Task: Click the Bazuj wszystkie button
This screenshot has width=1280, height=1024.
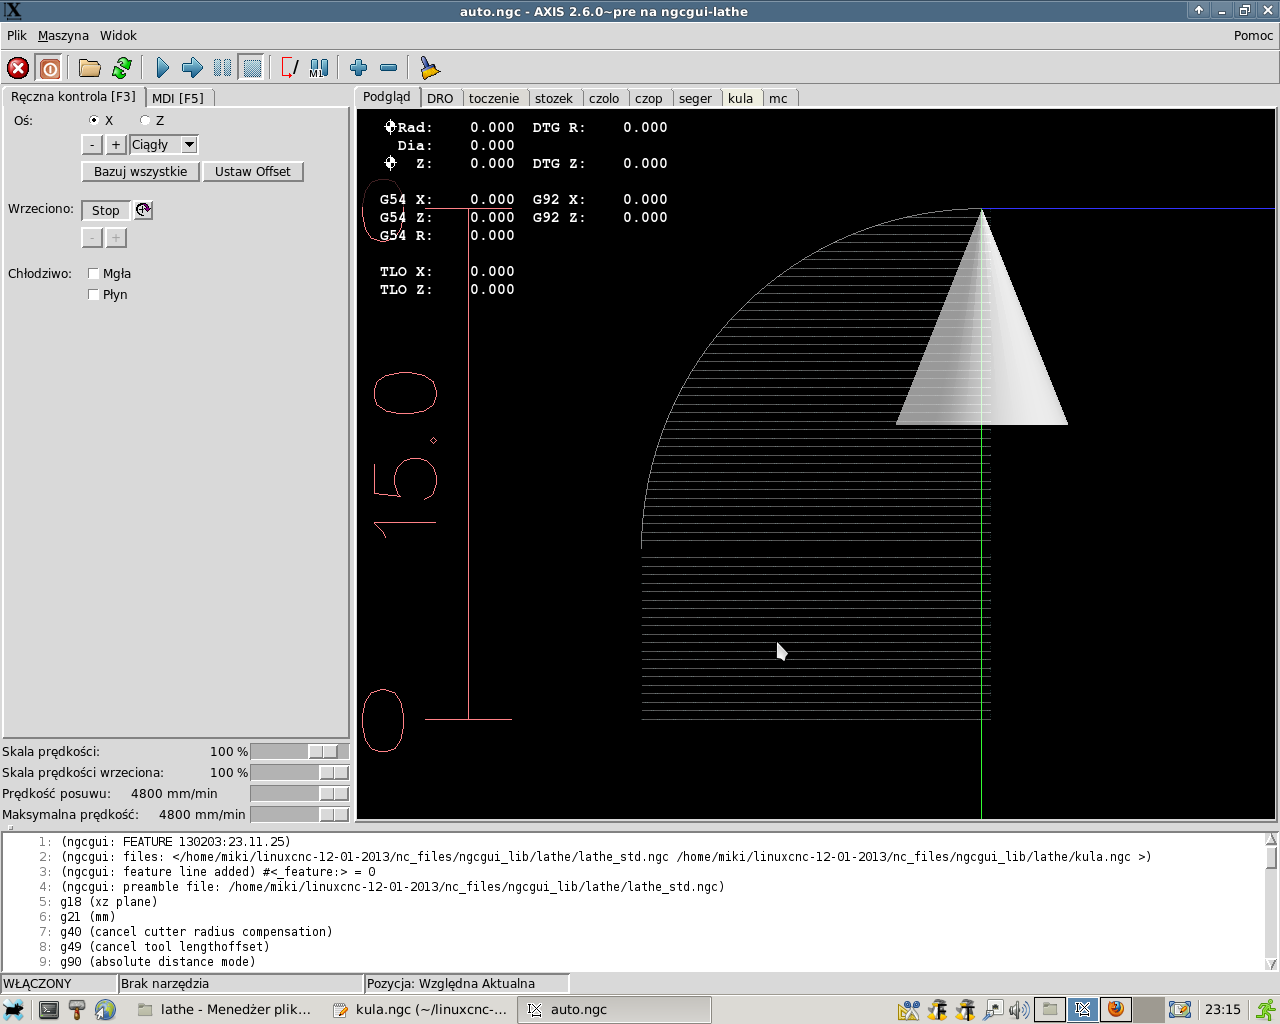Action: (x=140, y=172)
